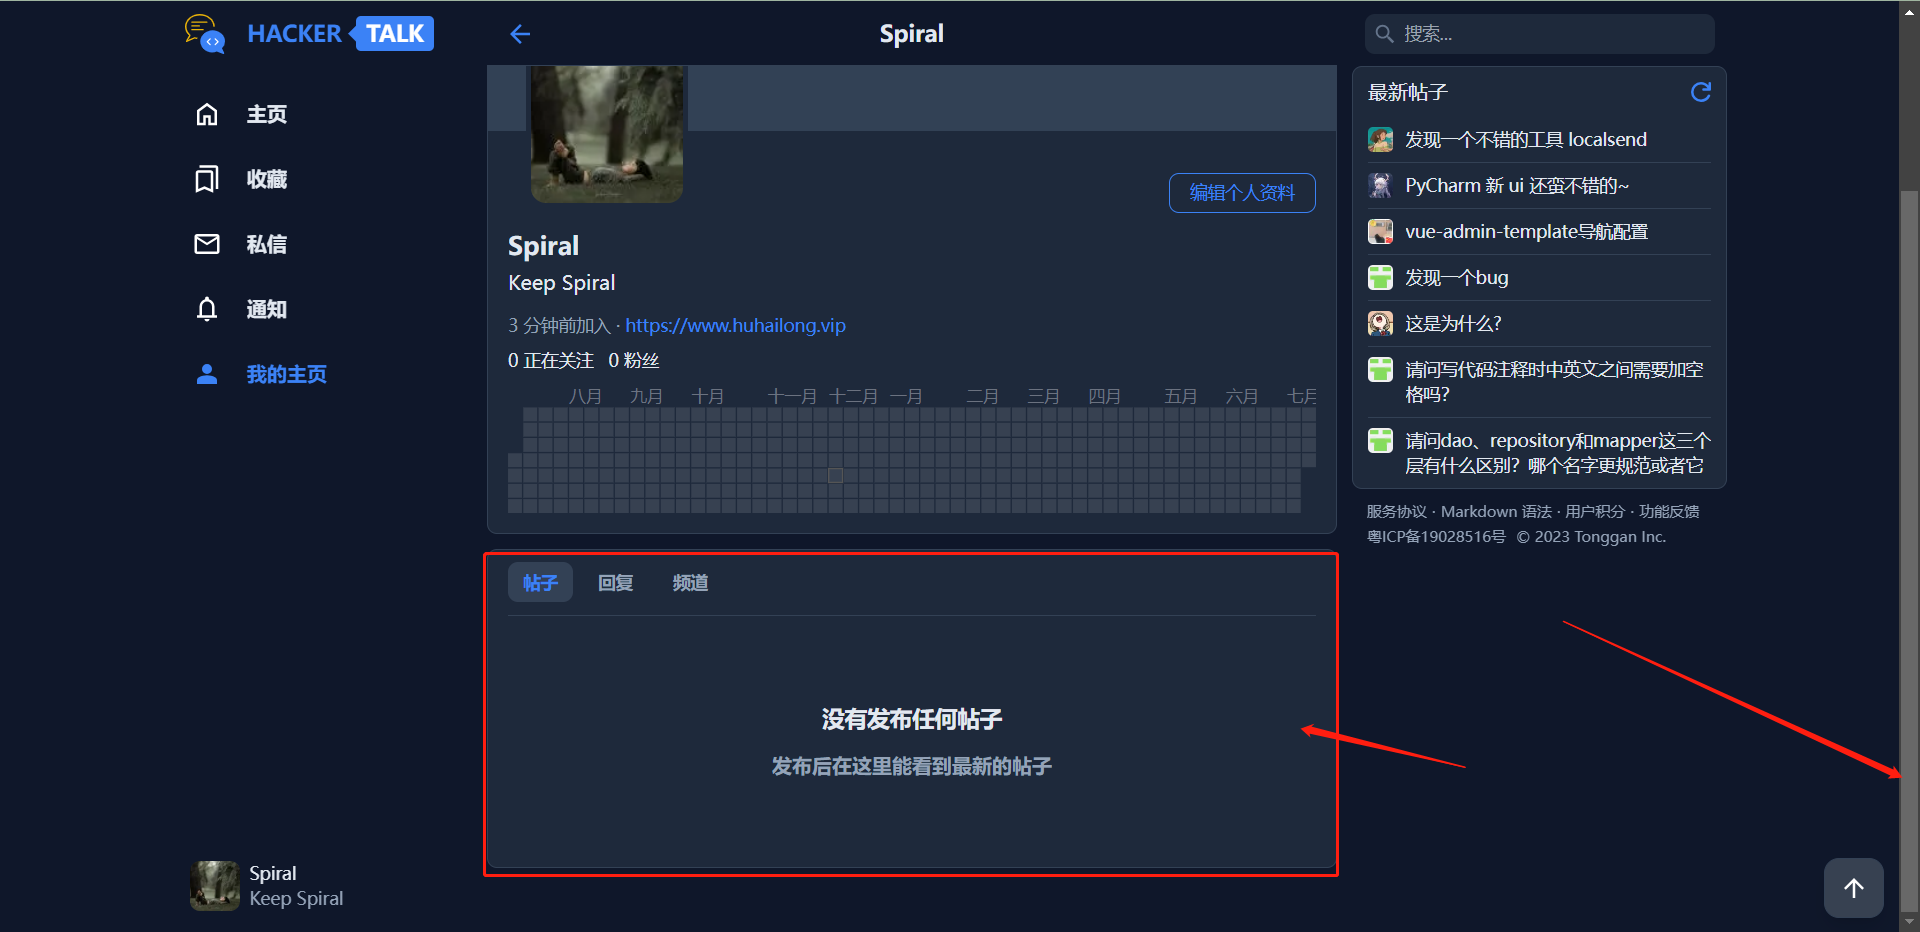Select the 帖子 tab

pyautogui.click(x=540, y=583)
